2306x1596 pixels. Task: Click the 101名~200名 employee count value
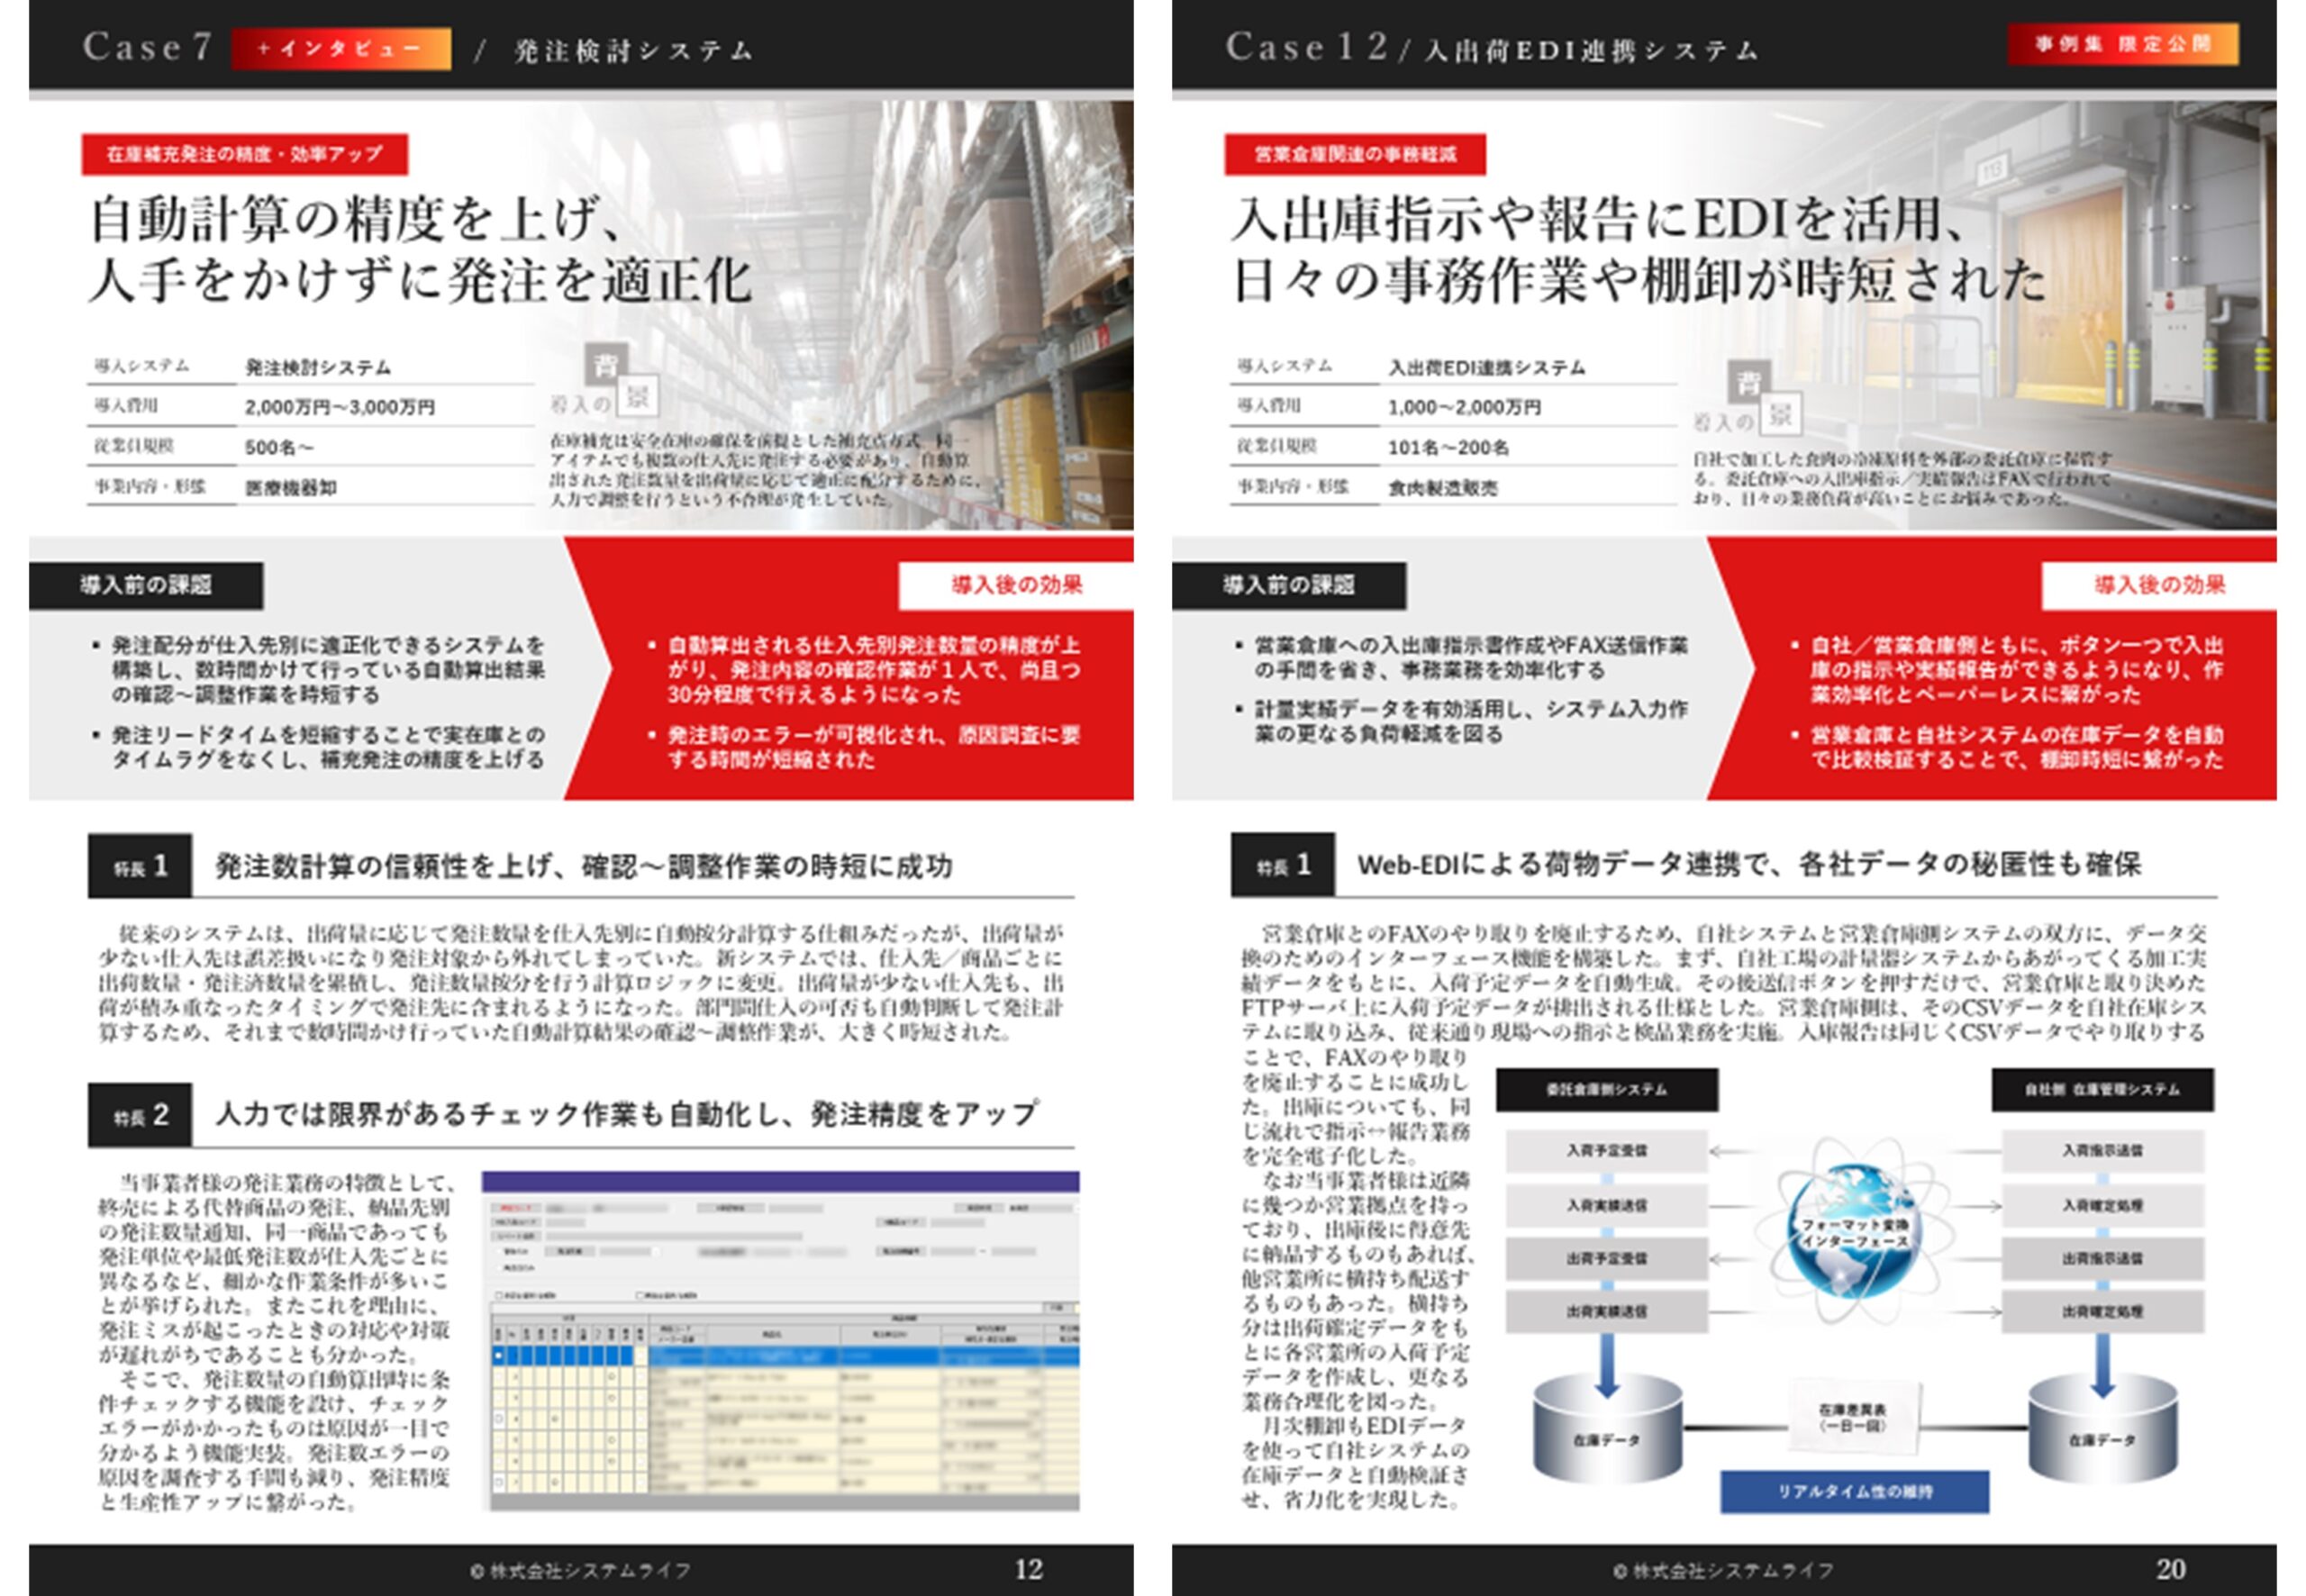(x=1448, y=447)
